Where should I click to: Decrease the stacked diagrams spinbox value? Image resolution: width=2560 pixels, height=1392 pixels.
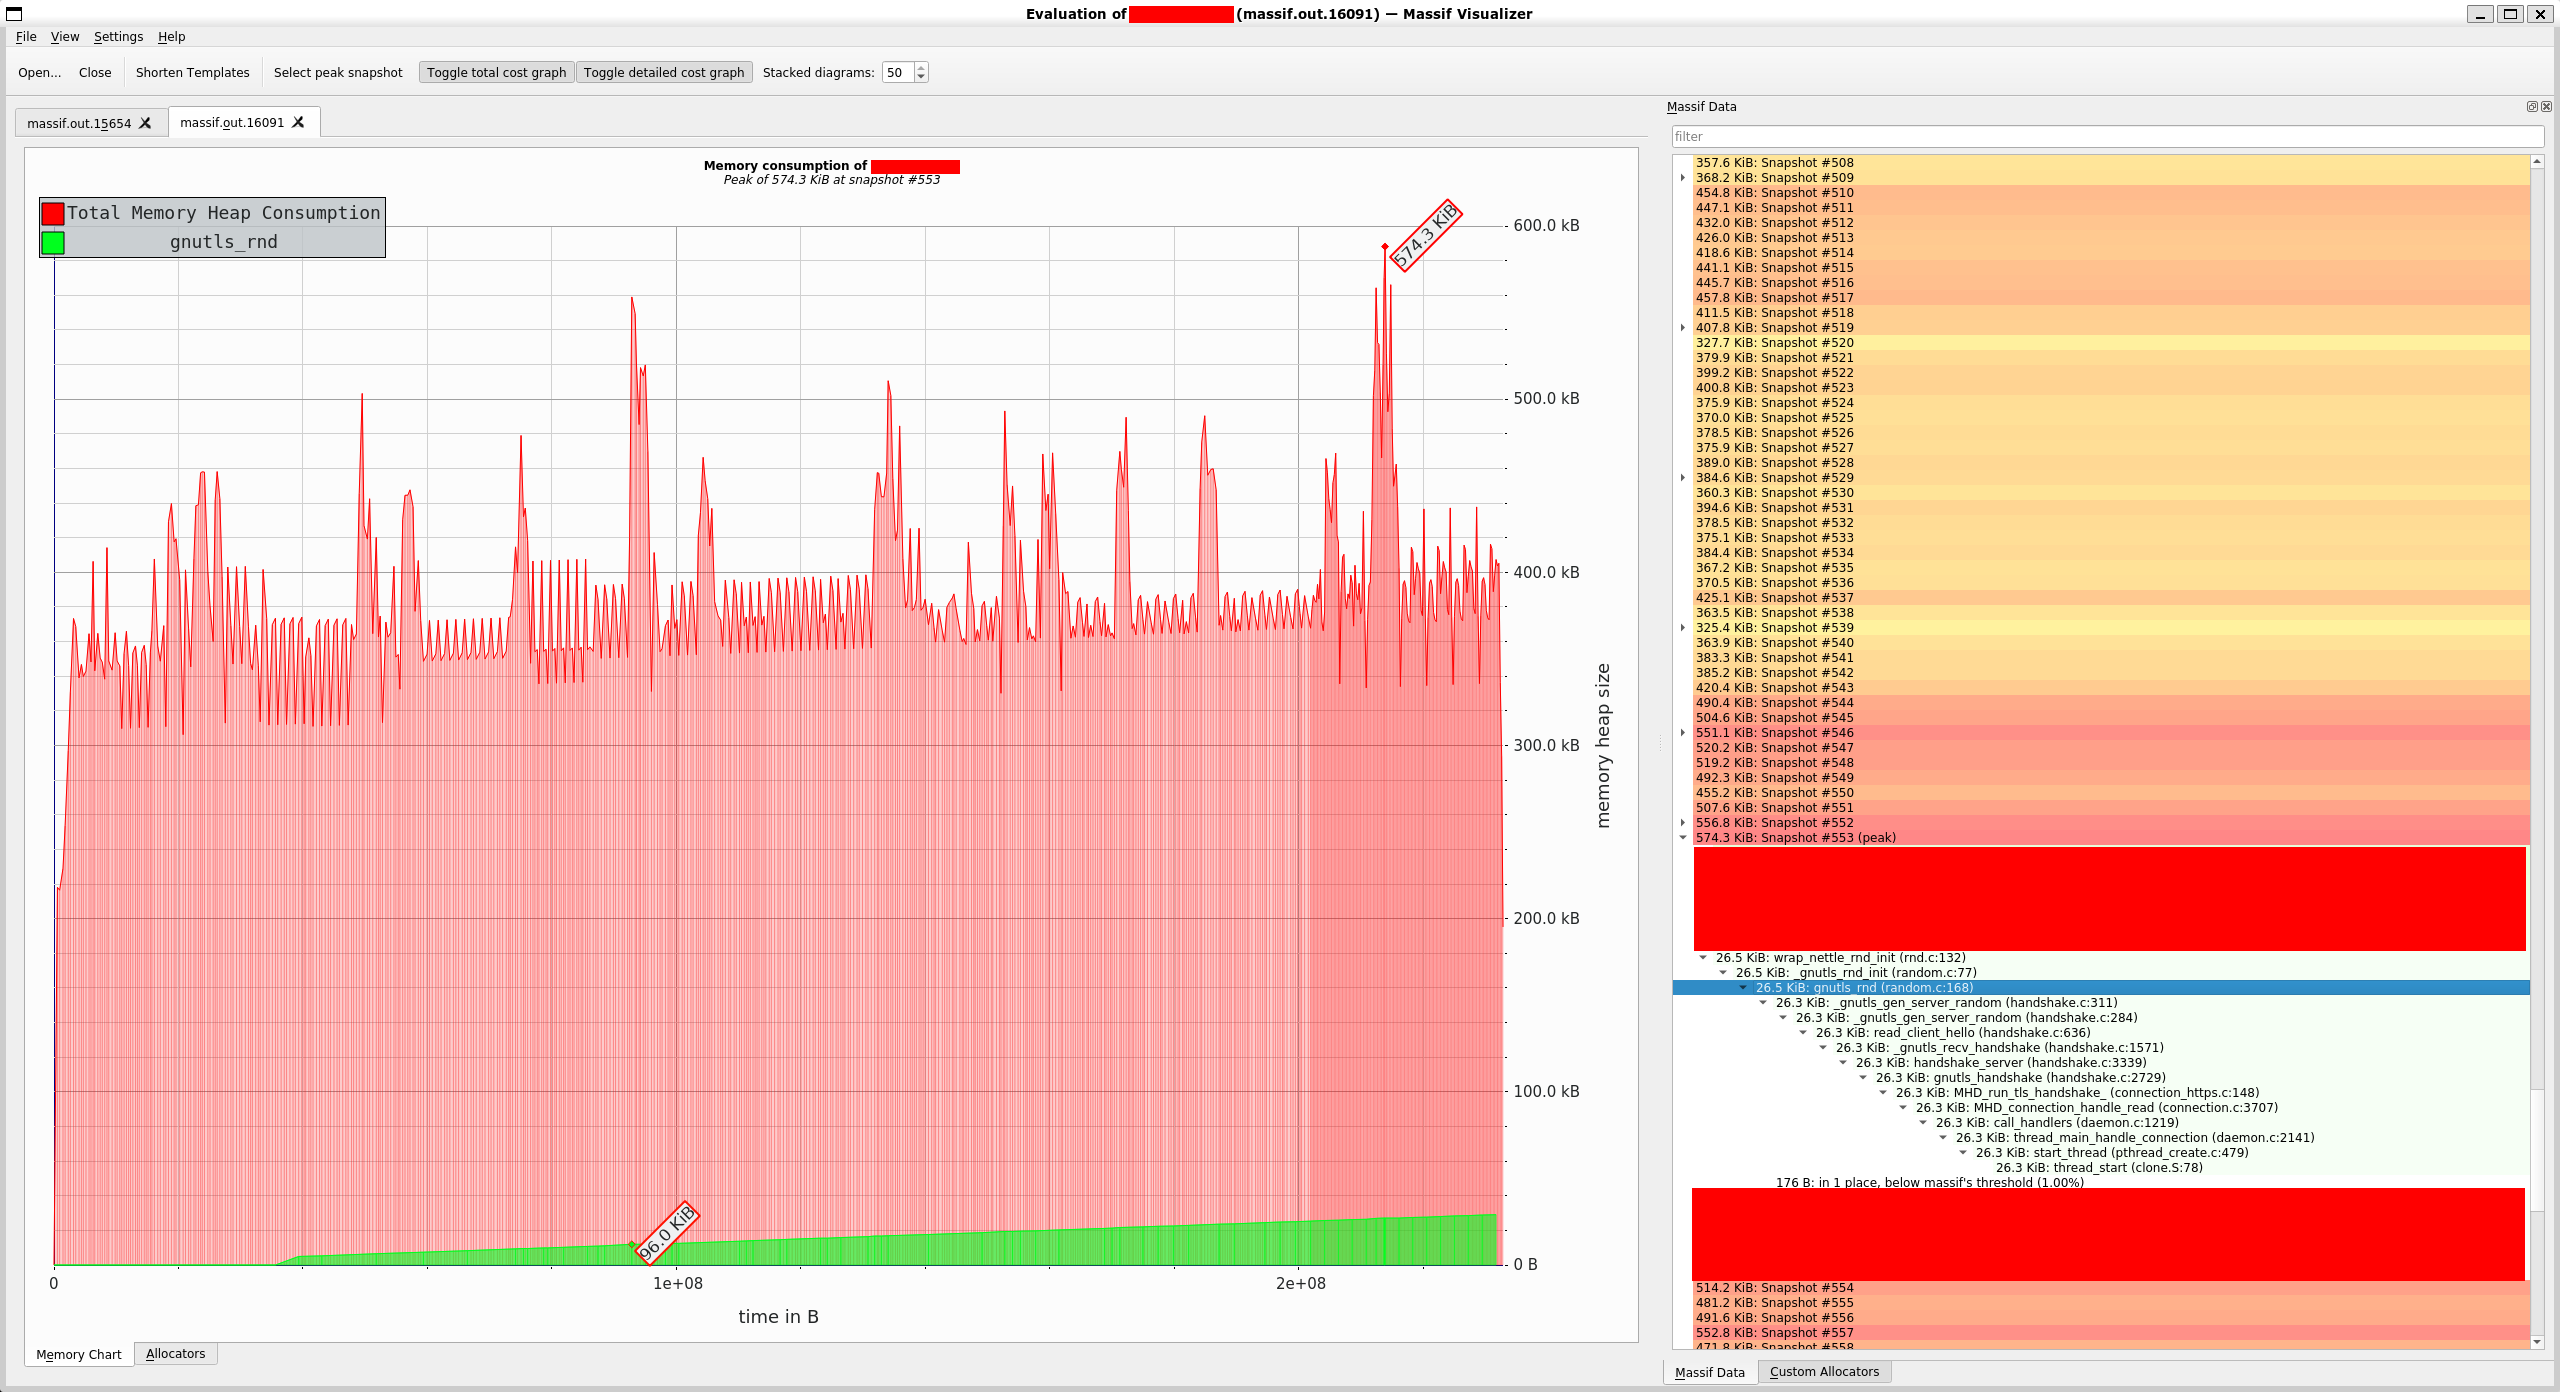coord(921,77)
